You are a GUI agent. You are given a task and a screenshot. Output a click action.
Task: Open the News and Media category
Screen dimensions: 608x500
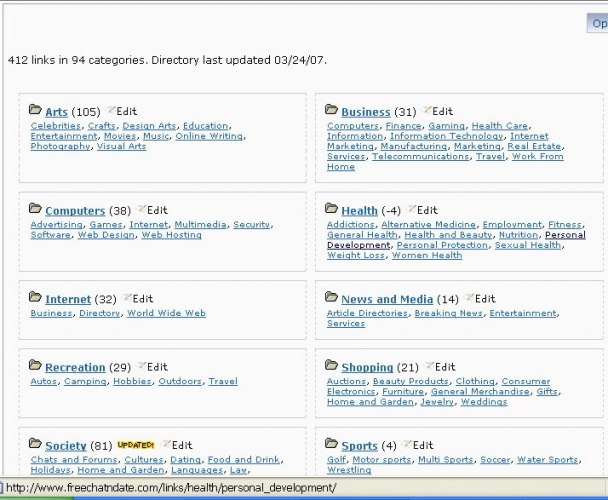[x=387, y=300]
